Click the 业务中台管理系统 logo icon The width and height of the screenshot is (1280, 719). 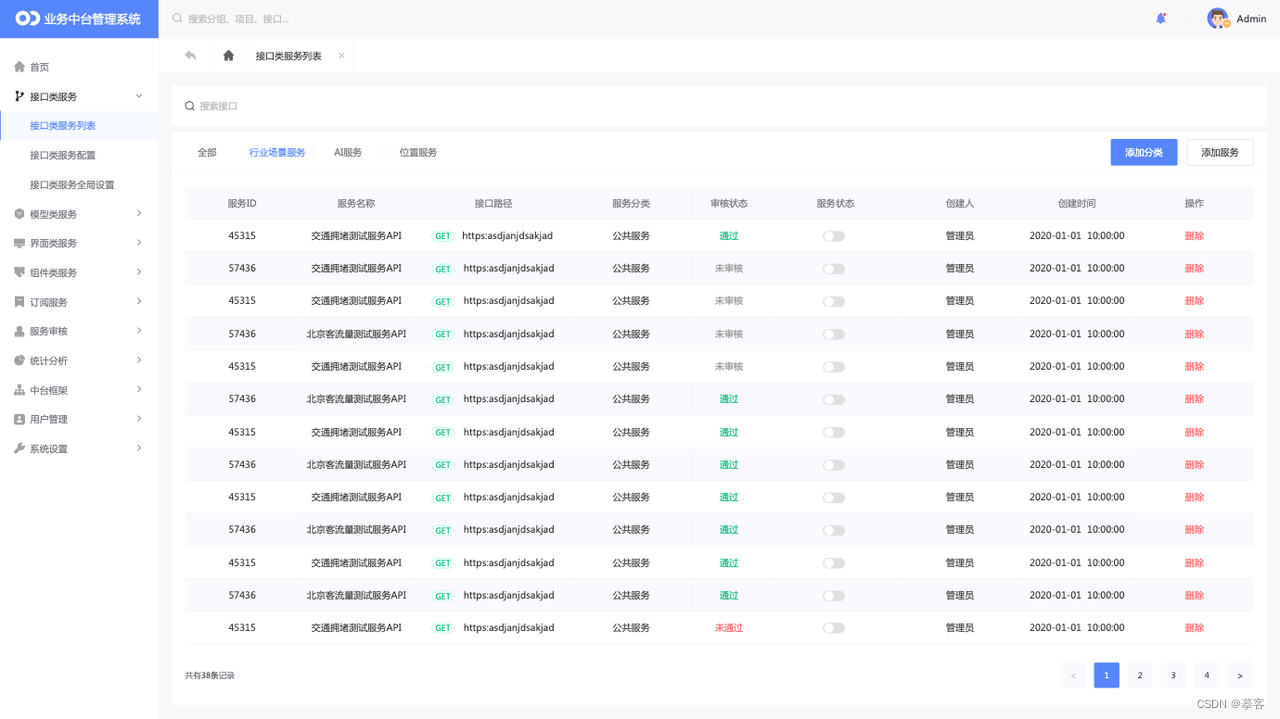tap(27, 18)
